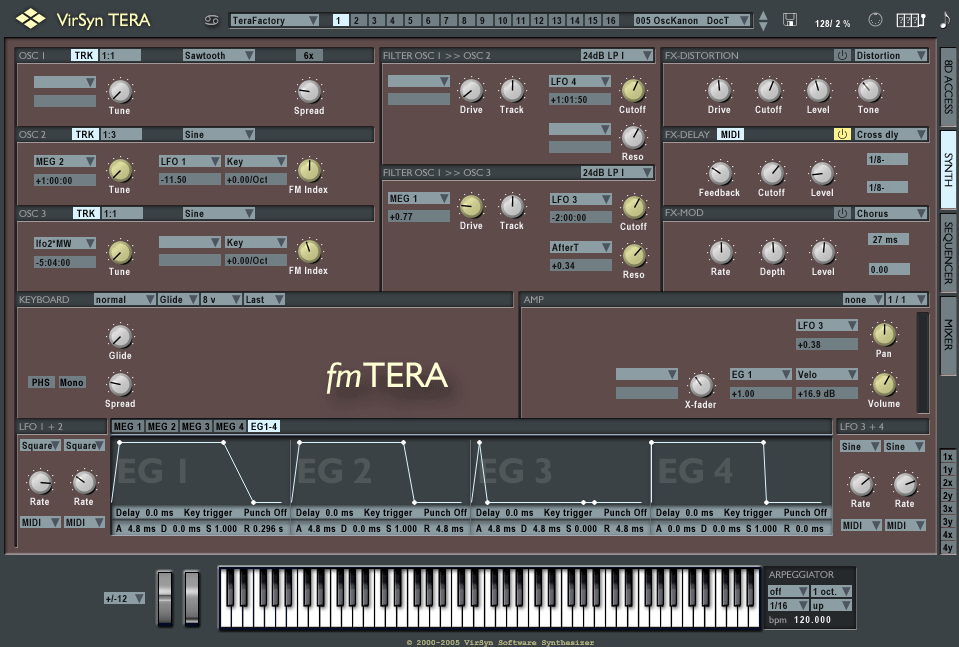Image resolution: width=959 pixels, height=647 pixels.
Task: Adjust the FX-Delay Feedback knob
Action: coord(720,174)
